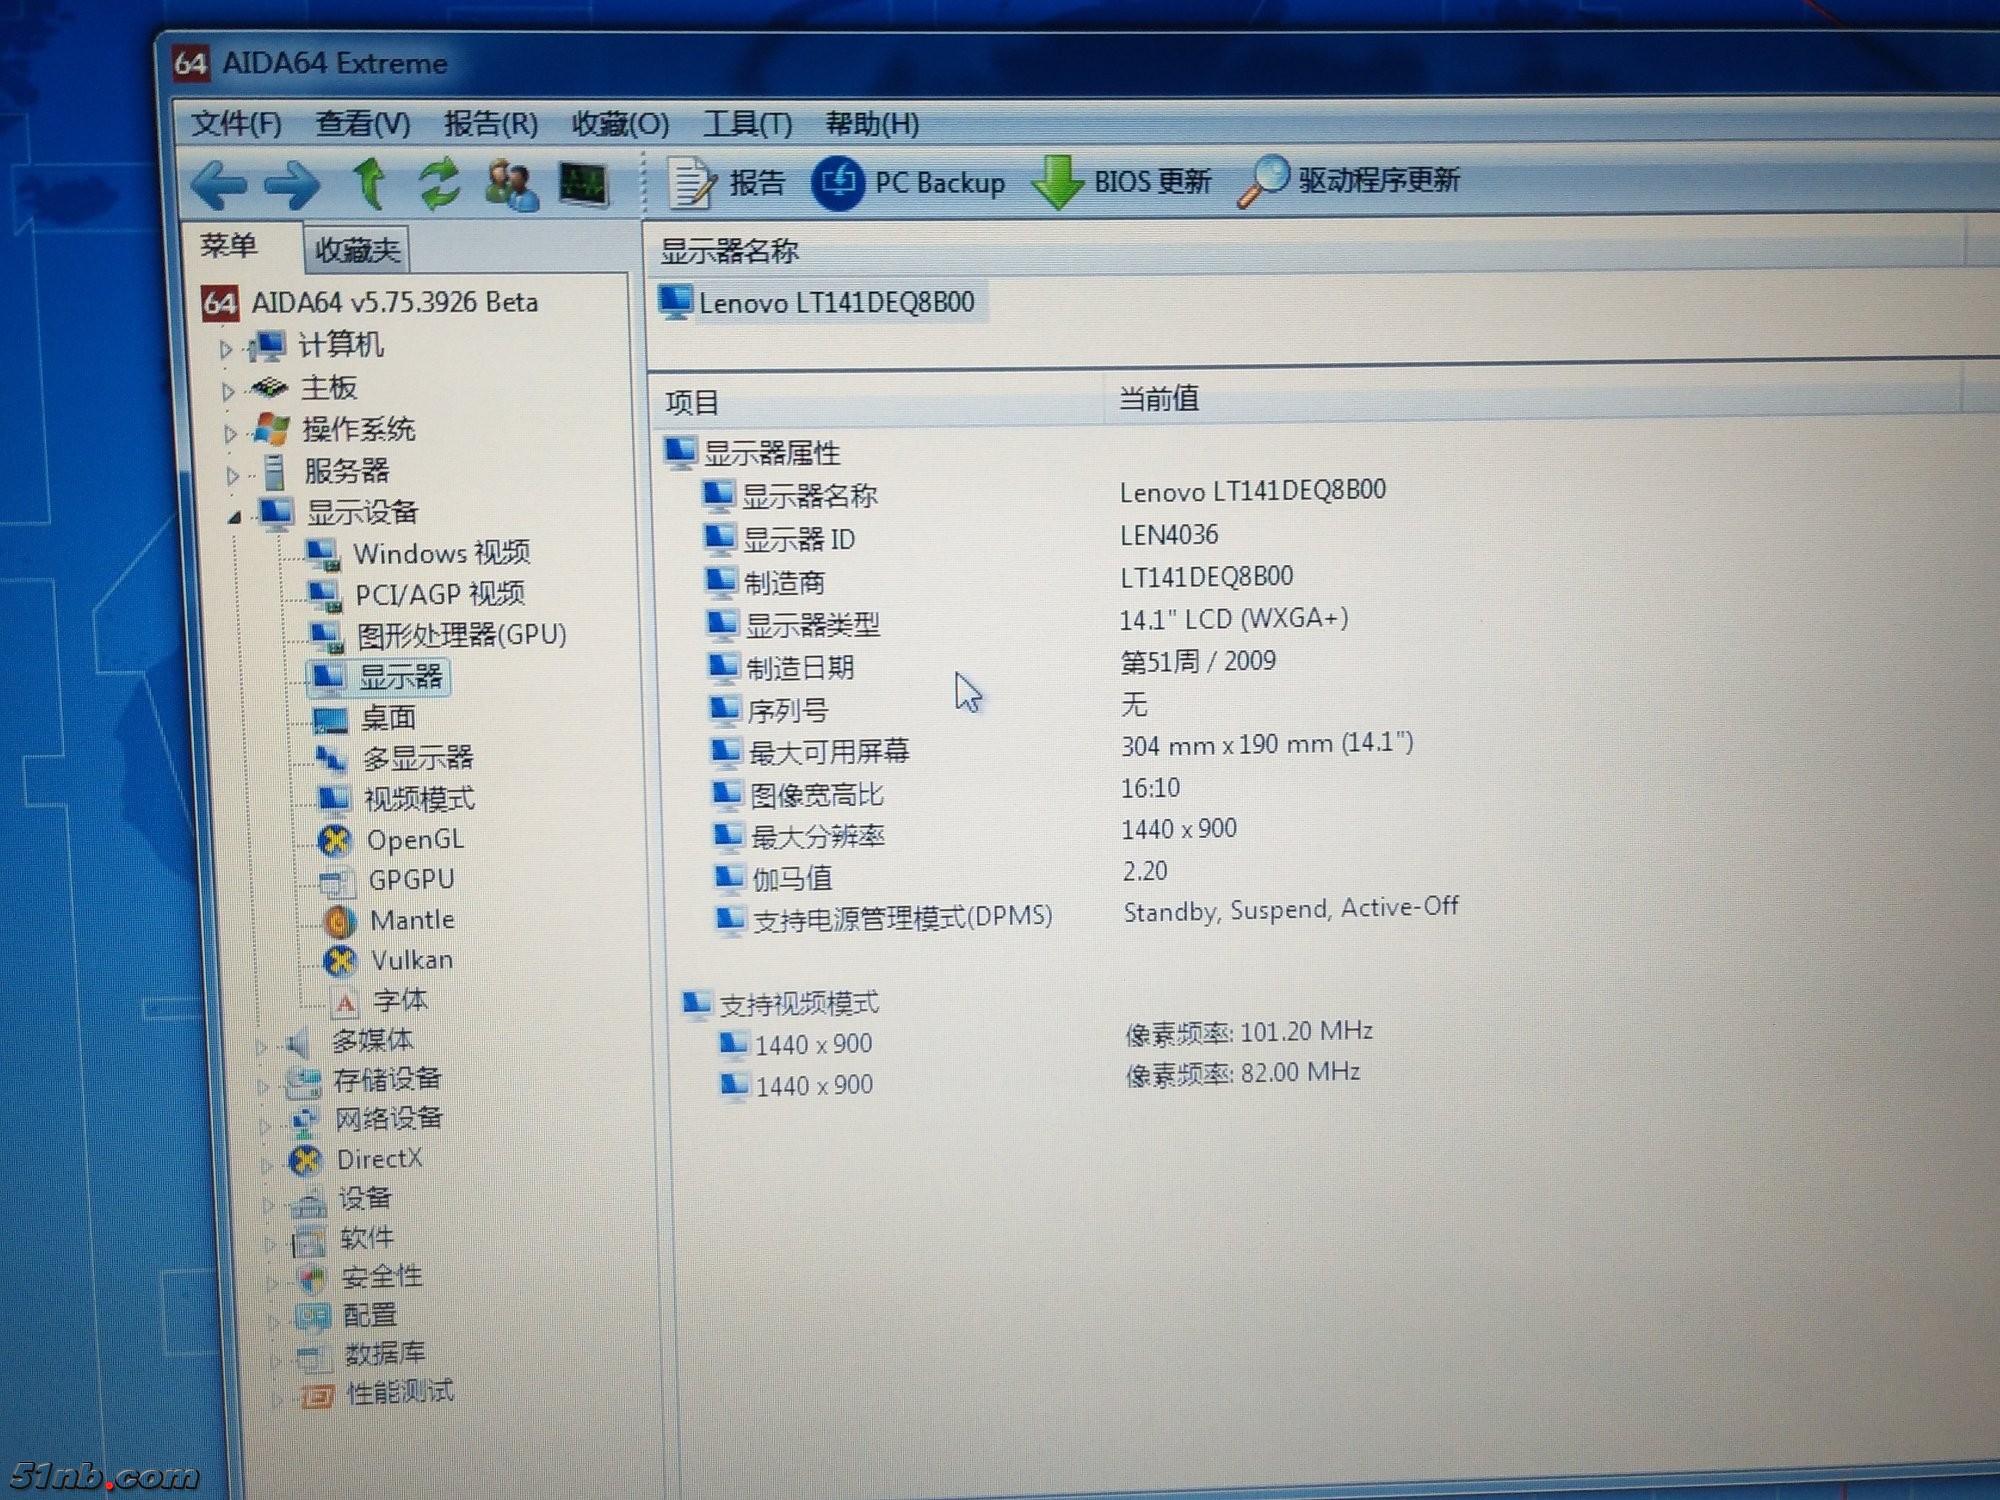Select the 最大分辨率 row
Image resolution: width=2000 pixels, height=1500 pixels.
(x=799, y=837)
